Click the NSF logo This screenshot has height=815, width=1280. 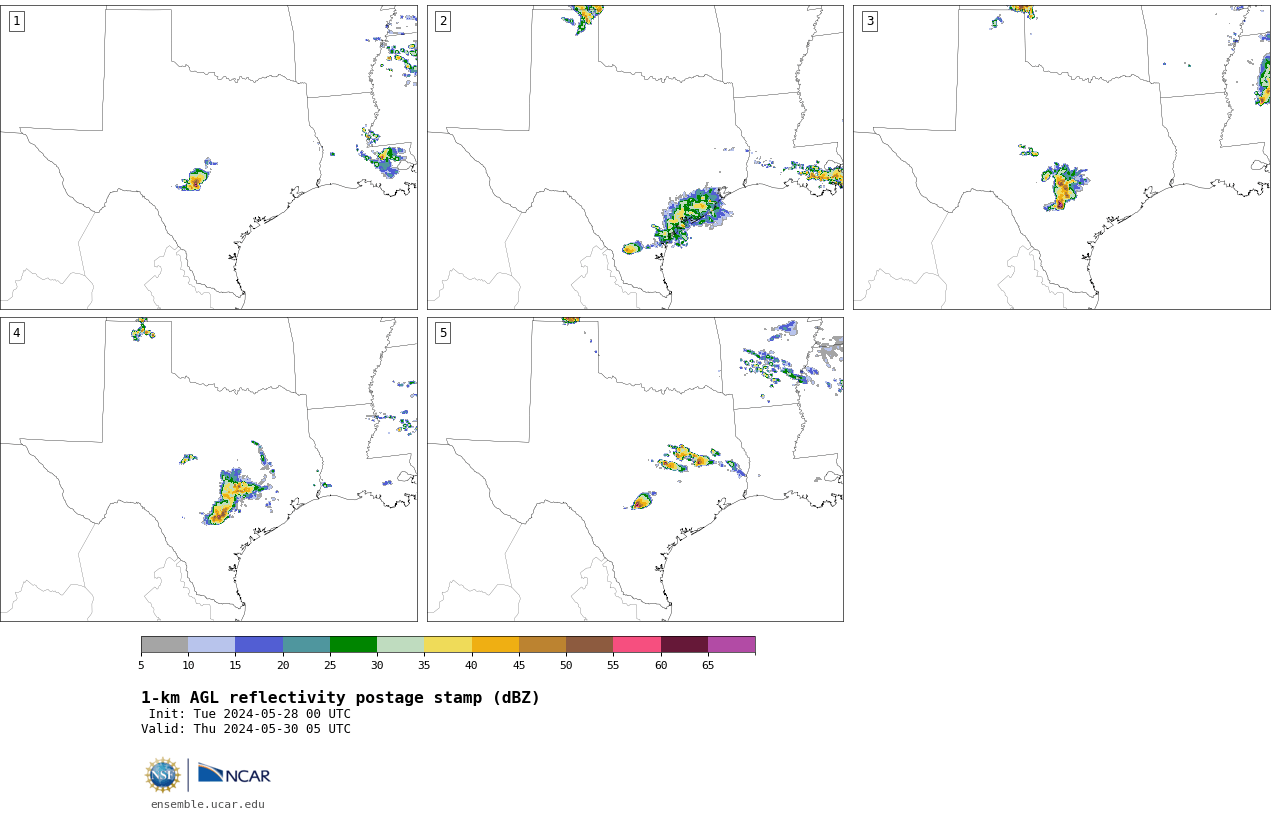(163, 775)
